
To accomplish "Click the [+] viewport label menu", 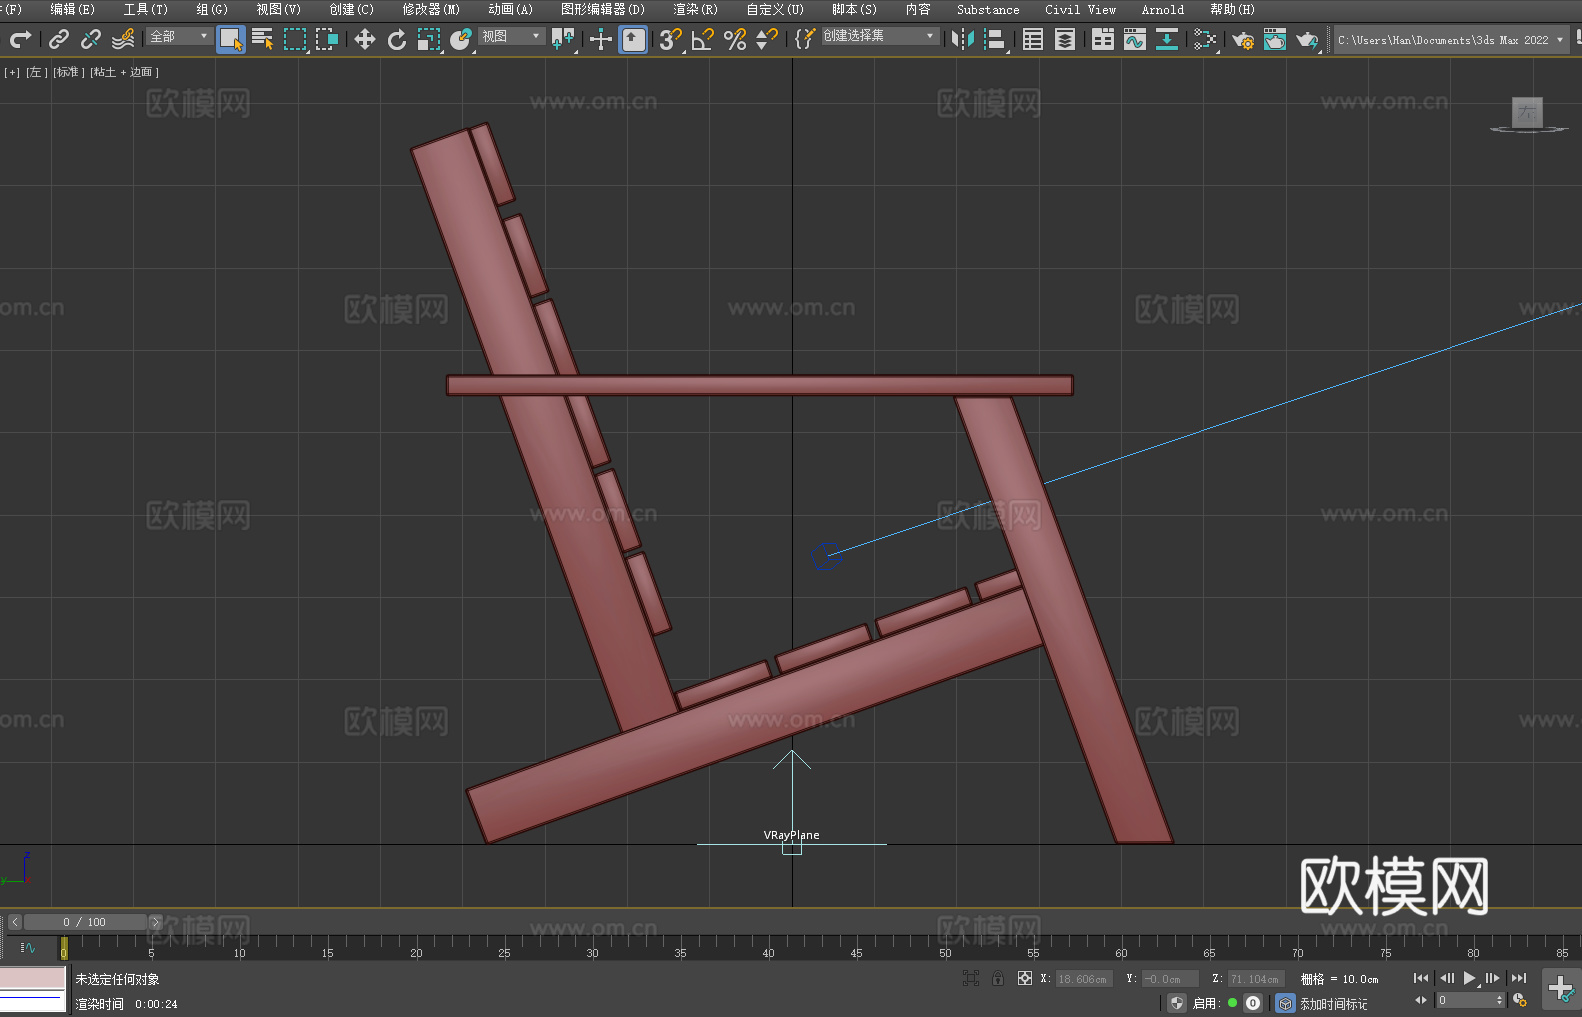I will [x=12, y=72].
